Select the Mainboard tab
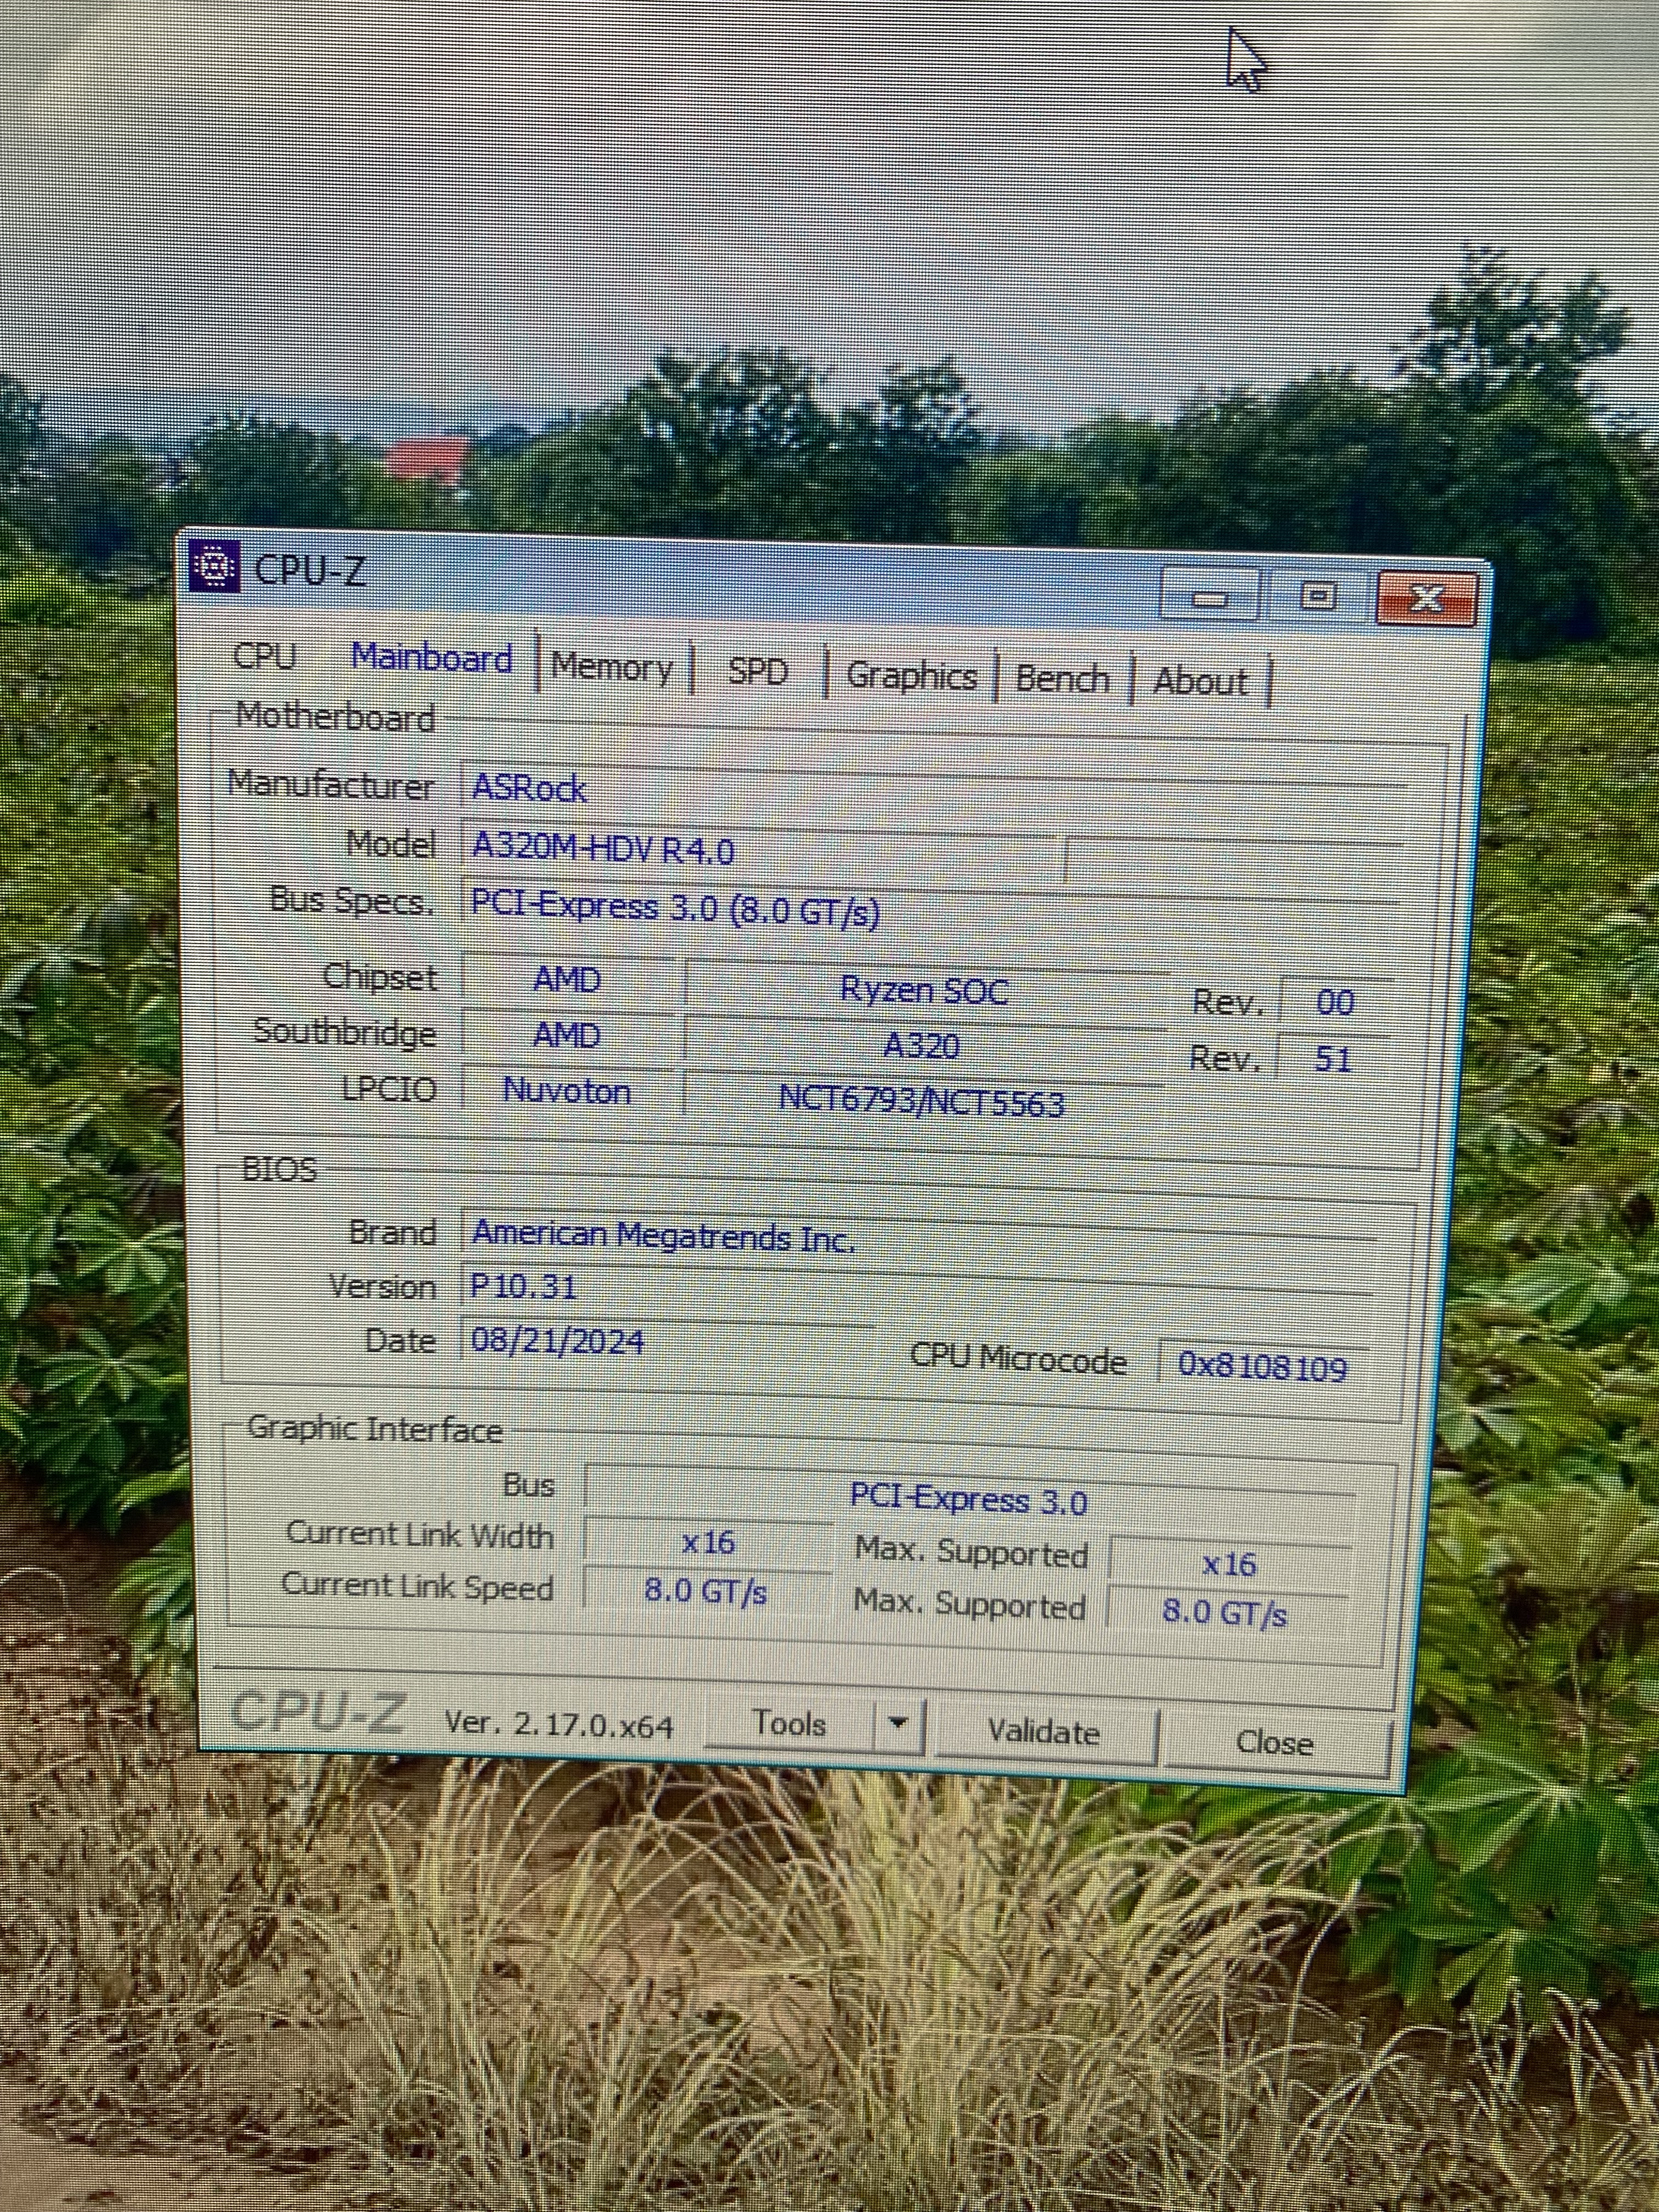The width and height of the screenshot is (1659, 2212). pyautogui.click(x=431, y=658)
